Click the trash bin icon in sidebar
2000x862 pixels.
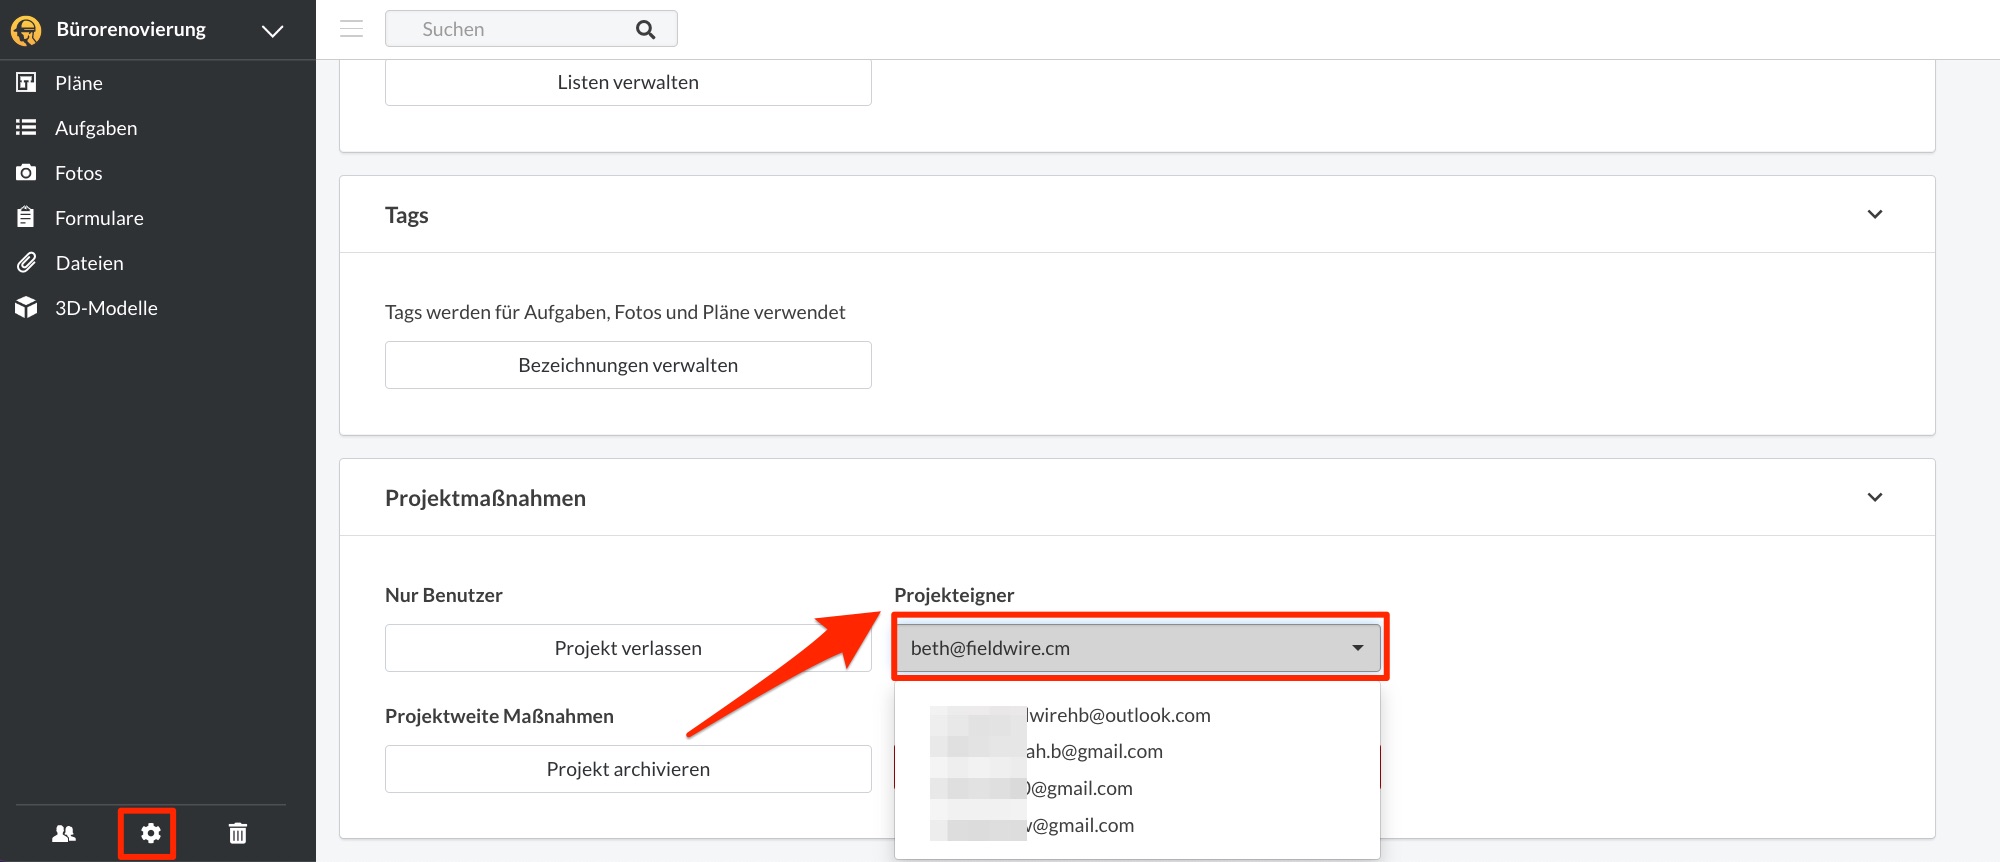[x=238, y=833]
